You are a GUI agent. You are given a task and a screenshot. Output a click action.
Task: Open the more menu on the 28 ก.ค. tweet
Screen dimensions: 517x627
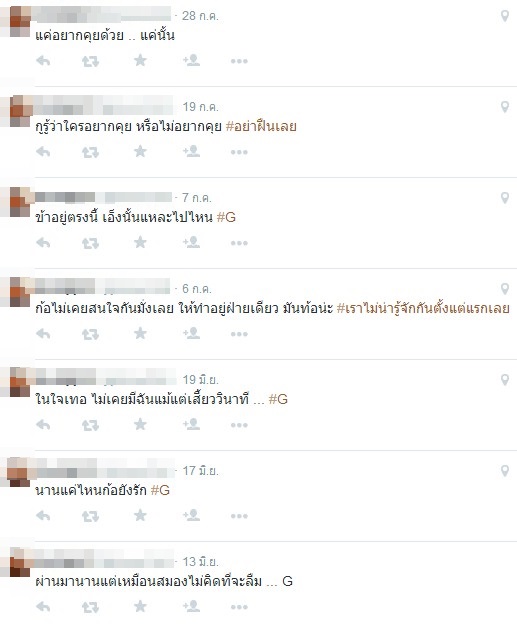pos(239,61)
